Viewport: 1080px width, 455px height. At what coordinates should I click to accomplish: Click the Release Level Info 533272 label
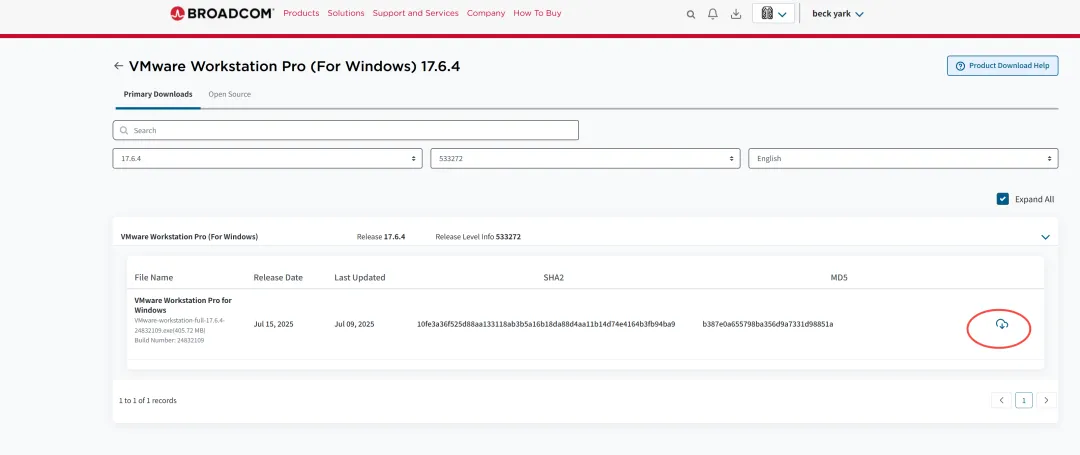[478, 237]
